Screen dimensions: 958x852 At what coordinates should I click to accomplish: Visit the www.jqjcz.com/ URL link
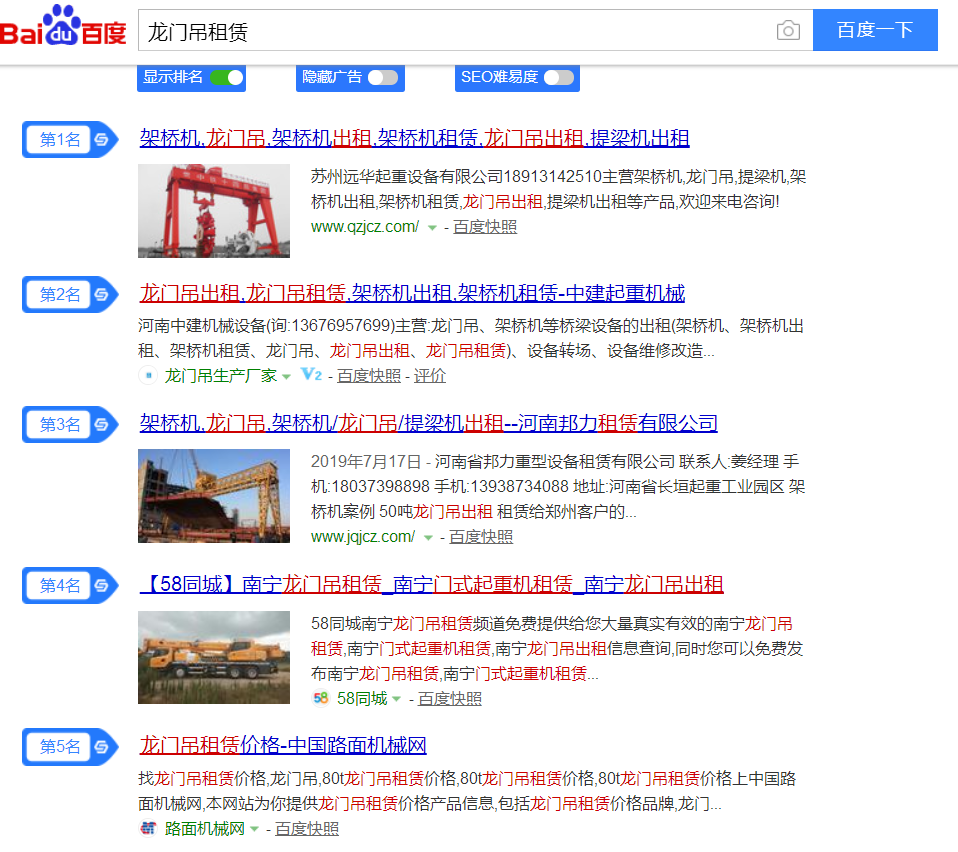(363, 537)
